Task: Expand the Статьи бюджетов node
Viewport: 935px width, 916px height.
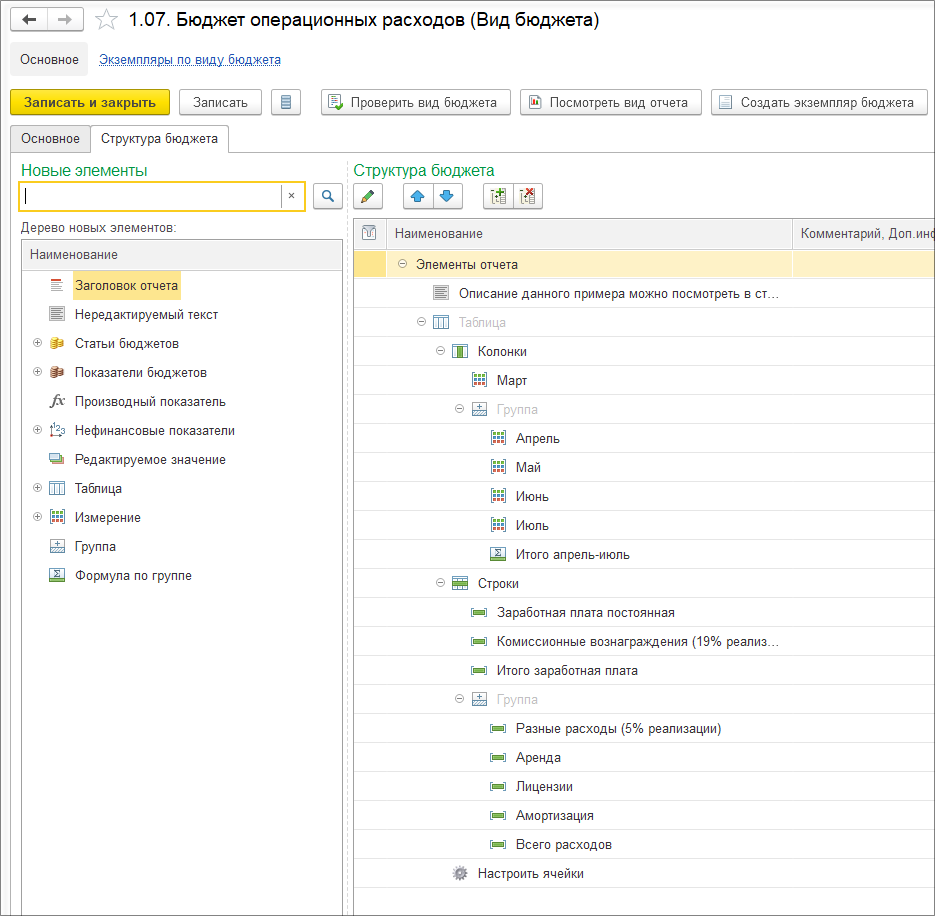Action: [38, 343]
